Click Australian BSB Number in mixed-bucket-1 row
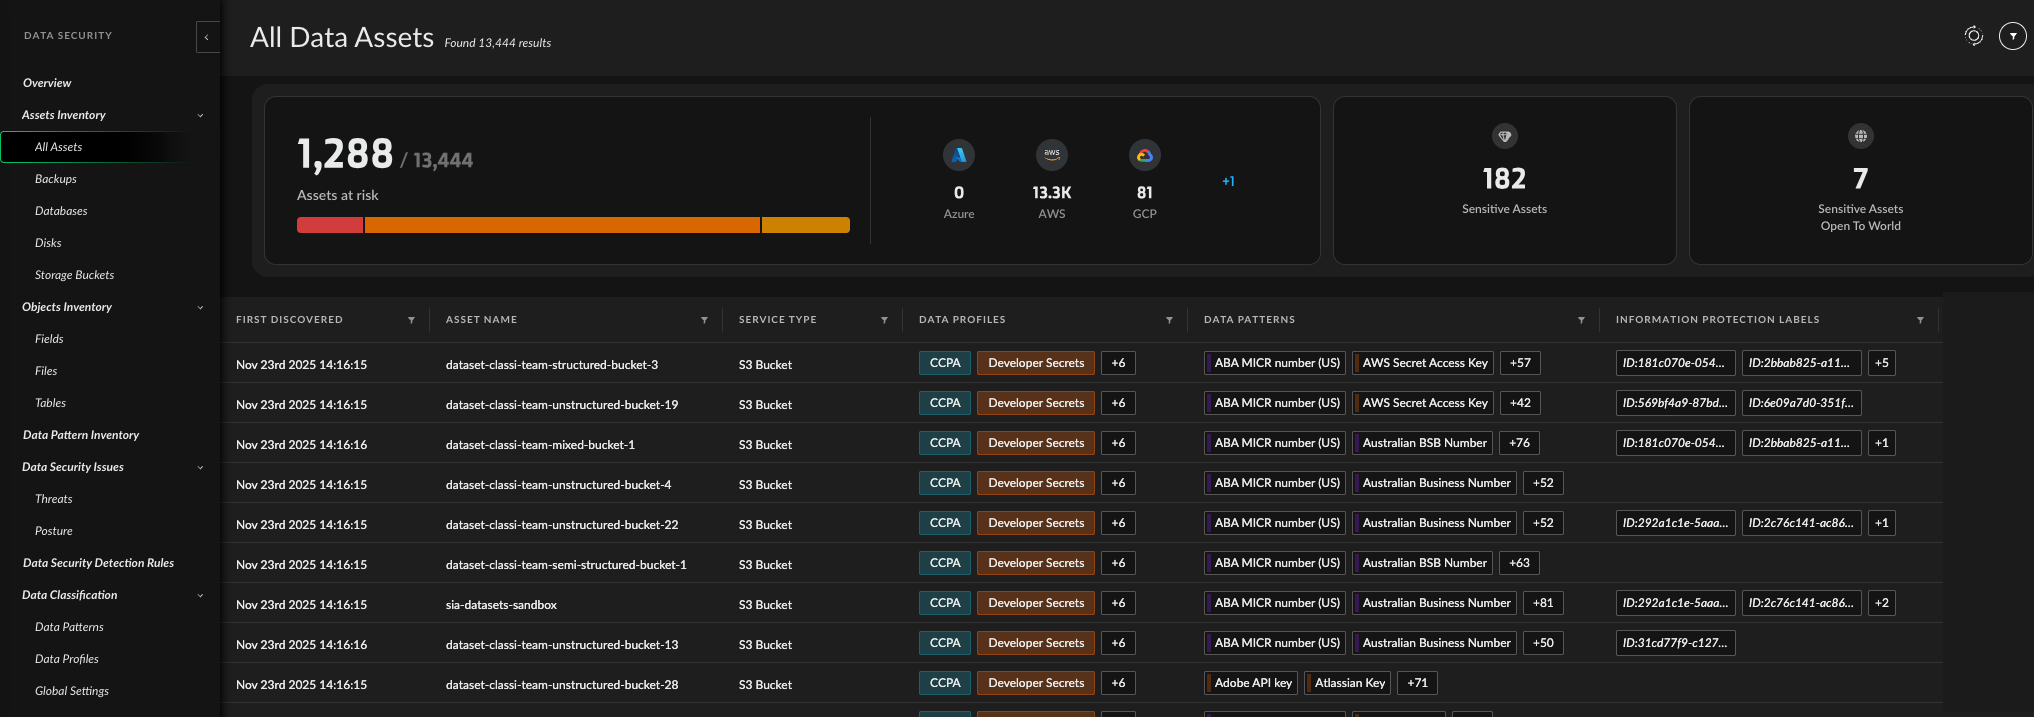 pyautogui.click(x=1422, y=443)
